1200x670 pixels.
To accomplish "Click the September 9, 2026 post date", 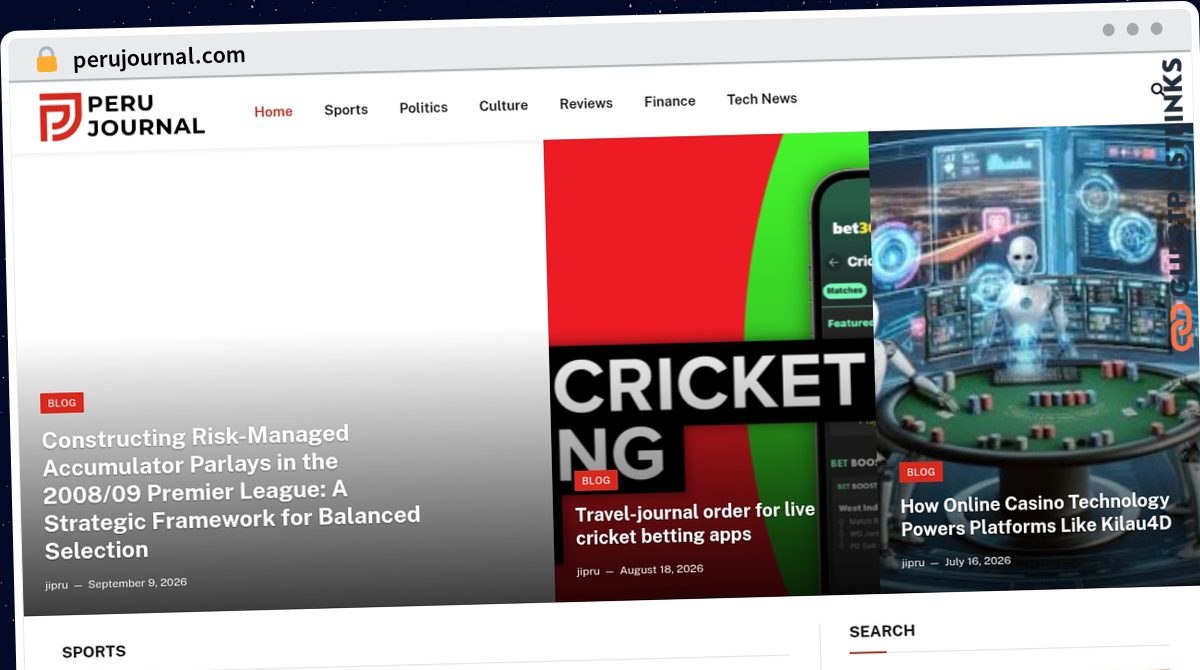I will (x=137, y=583).
